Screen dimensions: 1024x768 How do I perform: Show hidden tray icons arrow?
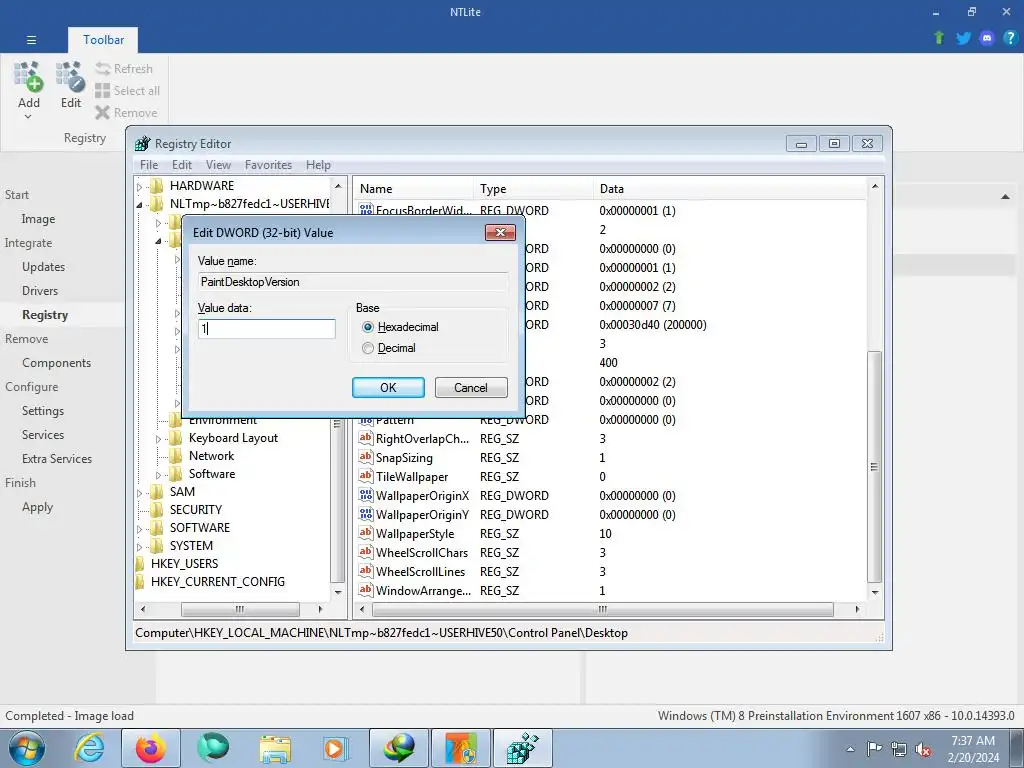click(x=850, y=749)
